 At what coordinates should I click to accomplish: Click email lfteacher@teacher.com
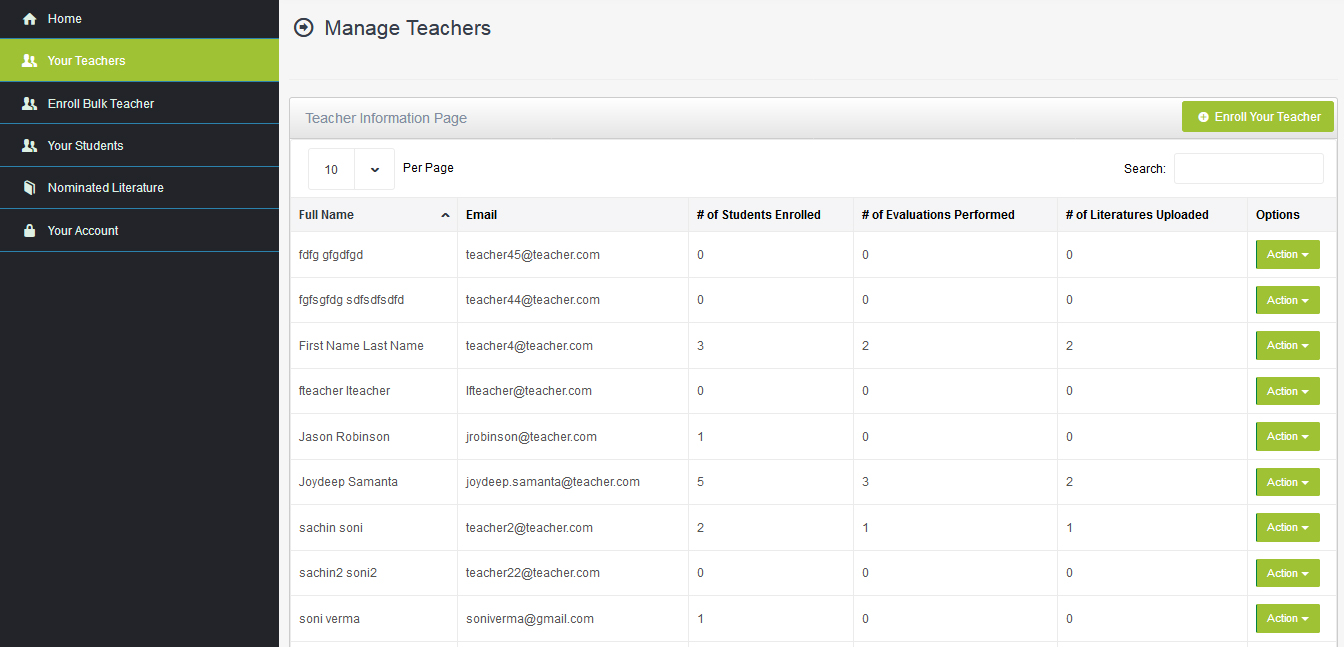click(x=529, y=391)
